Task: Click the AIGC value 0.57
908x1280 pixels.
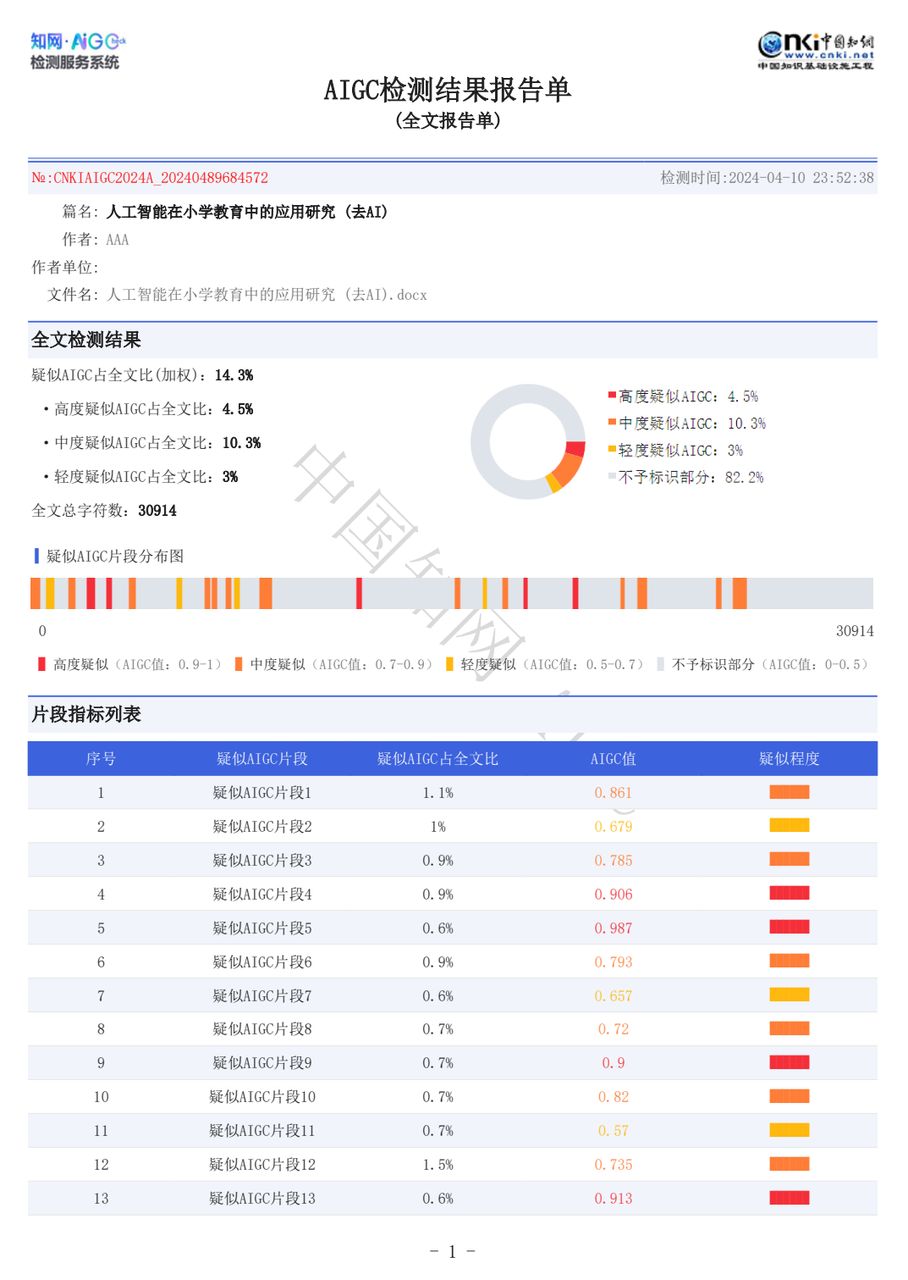Action: [x=613, y=1131]
